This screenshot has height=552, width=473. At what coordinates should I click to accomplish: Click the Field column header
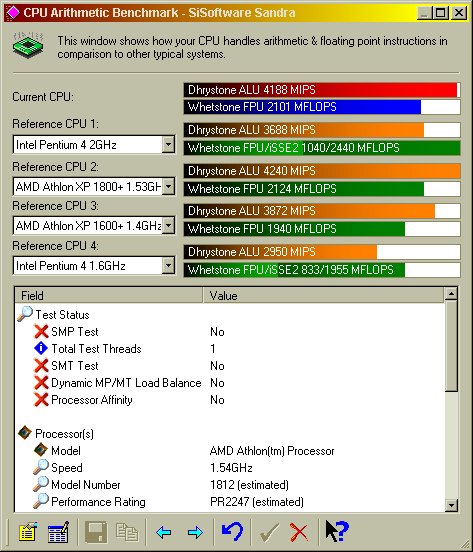coord(109,295)
